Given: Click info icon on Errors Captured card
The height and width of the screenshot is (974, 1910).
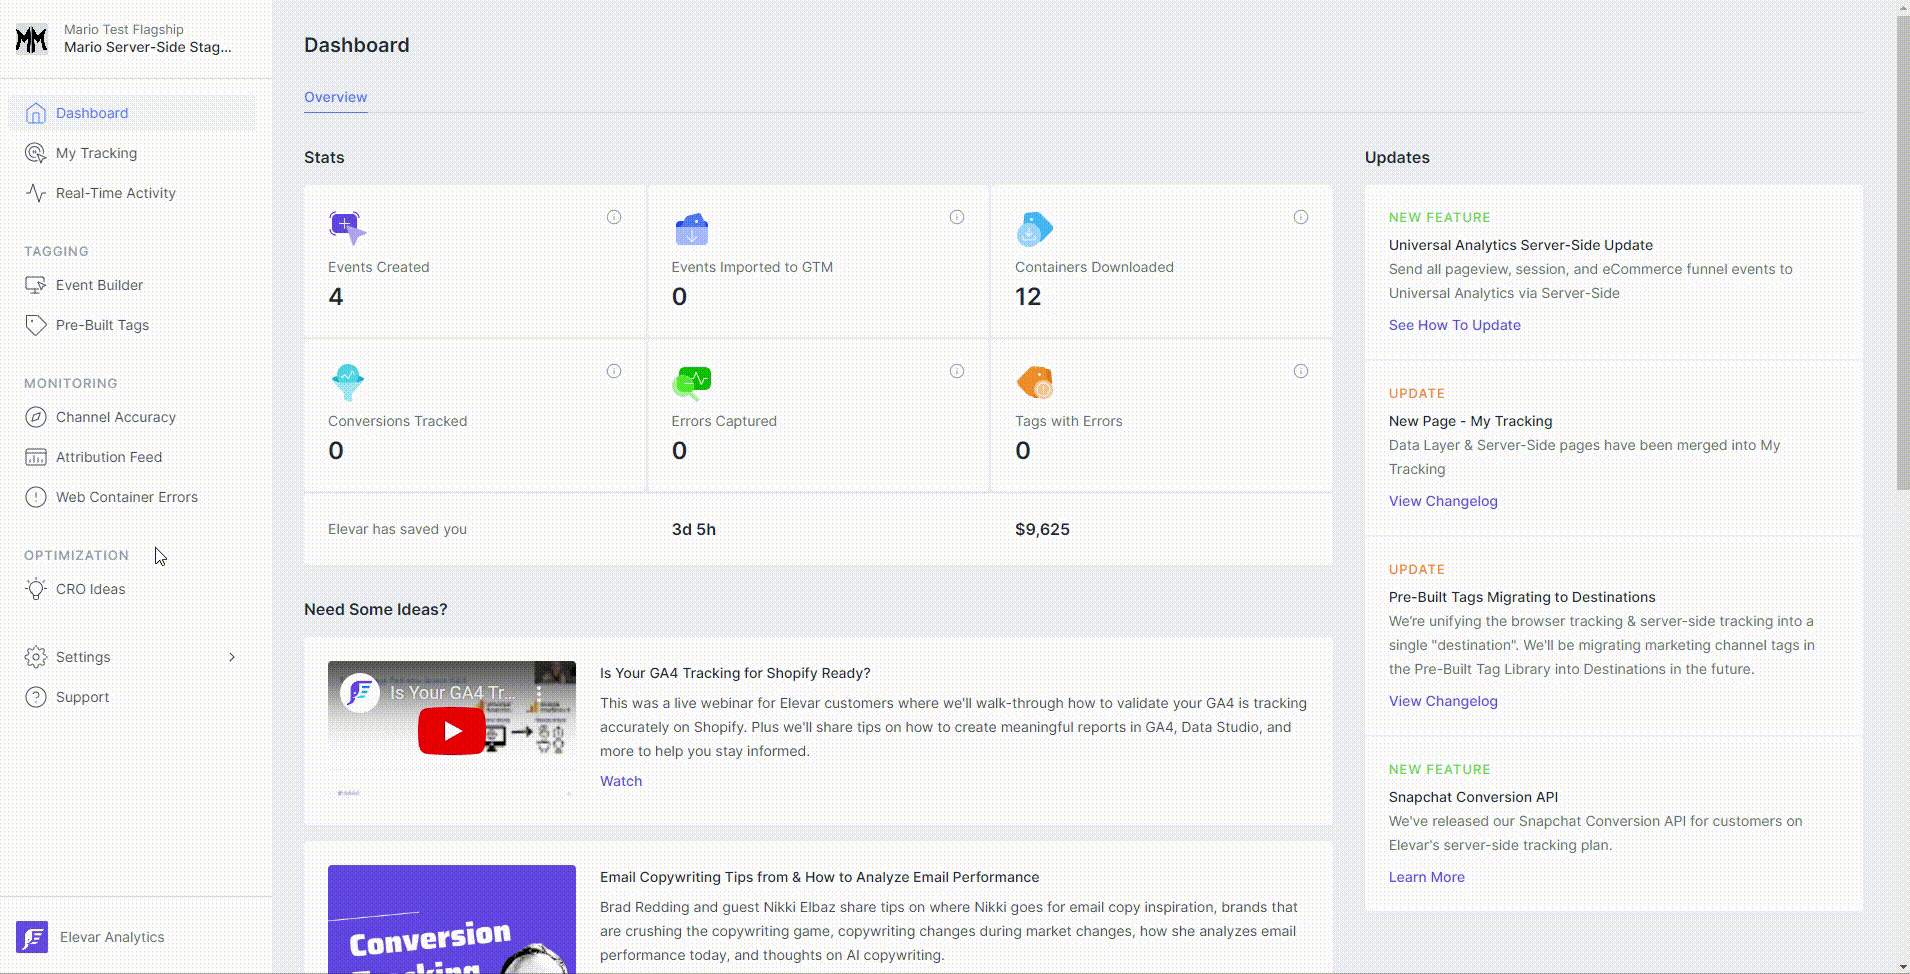Looking at the screenshot, I should point(957,371).
